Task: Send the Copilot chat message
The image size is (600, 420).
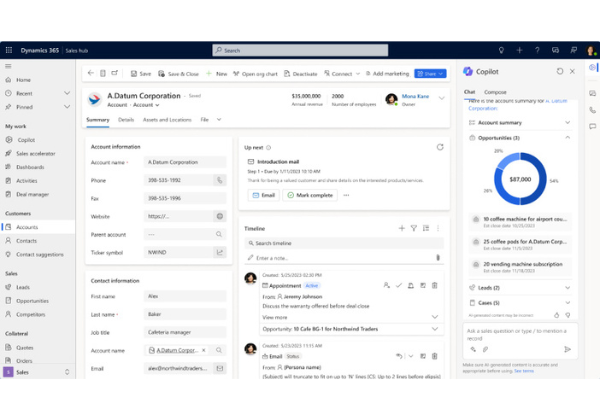Action: tap(567, 349)
